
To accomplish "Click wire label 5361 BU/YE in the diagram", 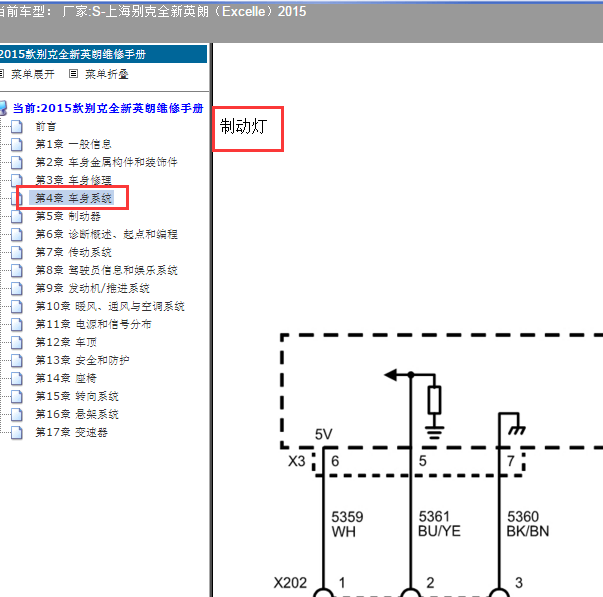I will point(439,524).
